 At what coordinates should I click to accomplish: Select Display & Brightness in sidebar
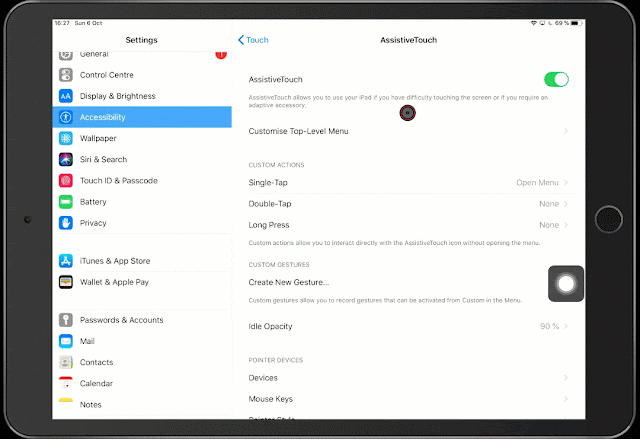pos(142,96)
